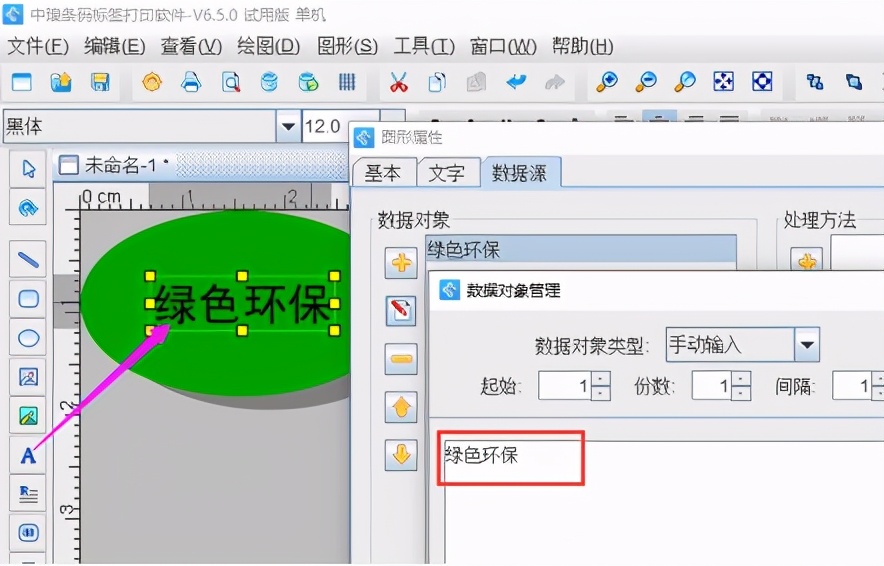Select the text A tool
The height and width of the screenshot is (566, 884).
[x=28, y=455]
